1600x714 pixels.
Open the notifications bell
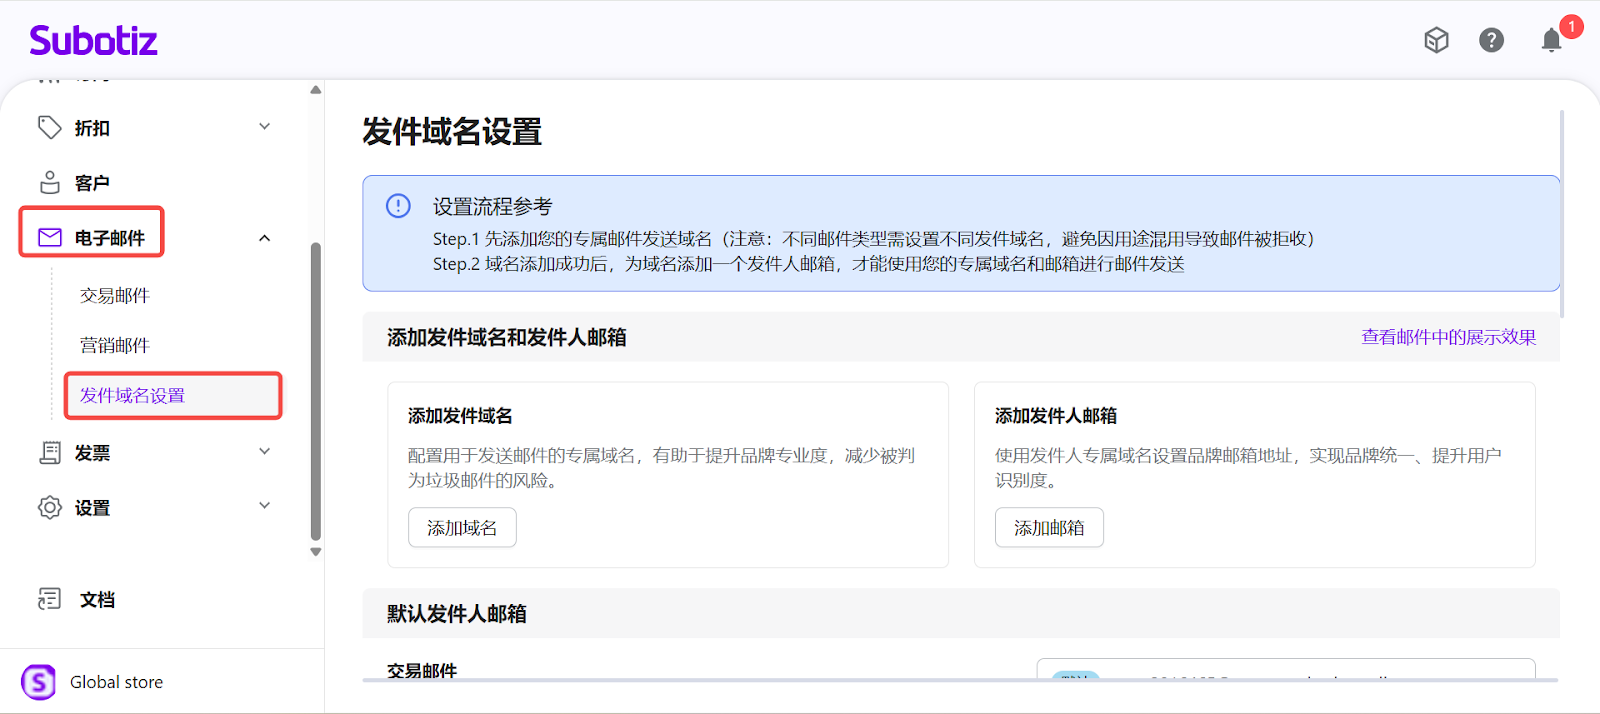pyautogui.click(x=1551, y=40)
